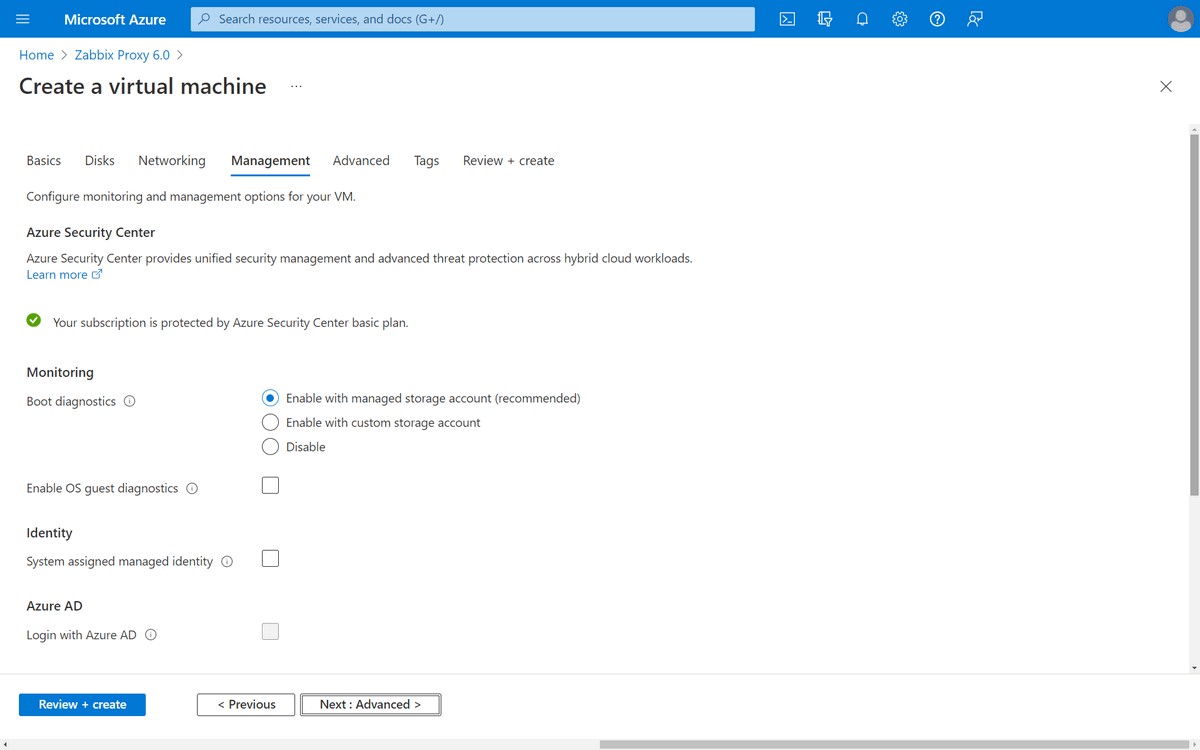1200x750 pixels.
Task: Click the Login with Azure AD checkbox
Action: pyautogui.click(x=270, y=631)
